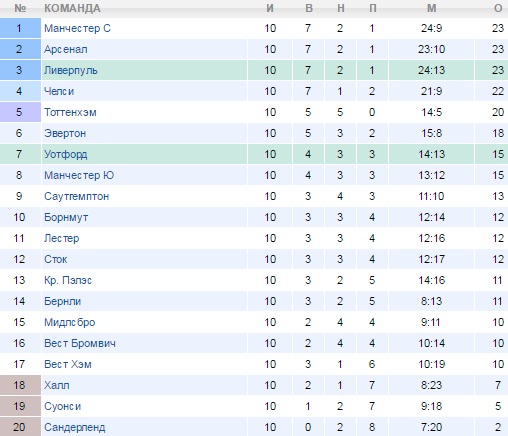Open the Кр. Пэлэс team page

coord(68,280)
